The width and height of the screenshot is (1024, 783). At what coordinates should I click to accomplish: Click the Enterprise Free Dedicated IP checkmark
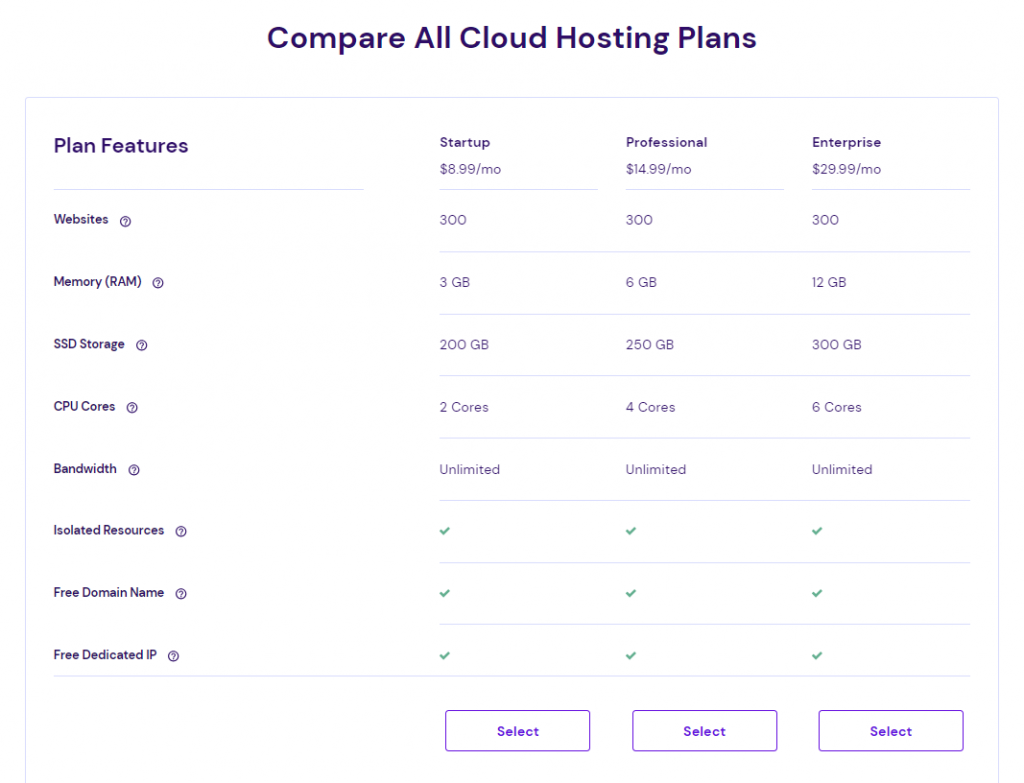click(x=817, y=655)
